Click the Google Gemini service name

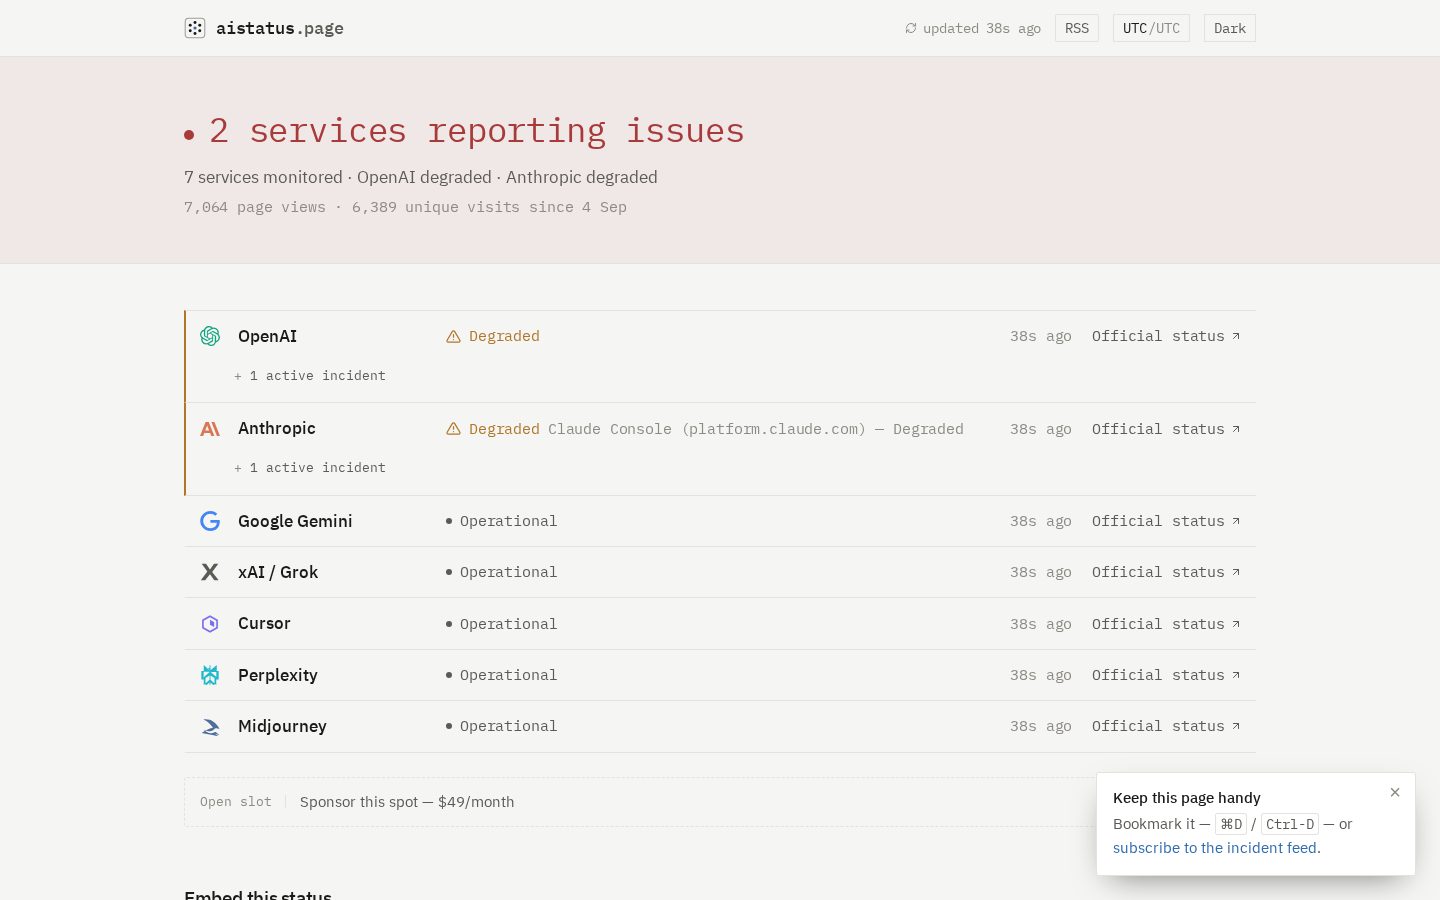coord(295,521)
